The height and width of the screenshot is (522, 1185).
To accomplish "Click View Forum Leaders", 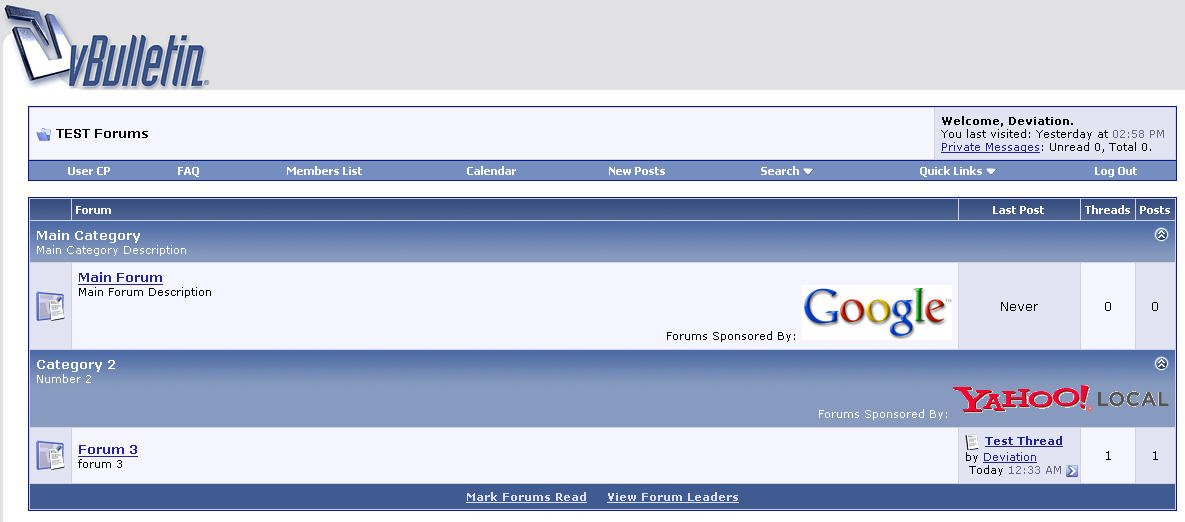I will pos(673,497).
